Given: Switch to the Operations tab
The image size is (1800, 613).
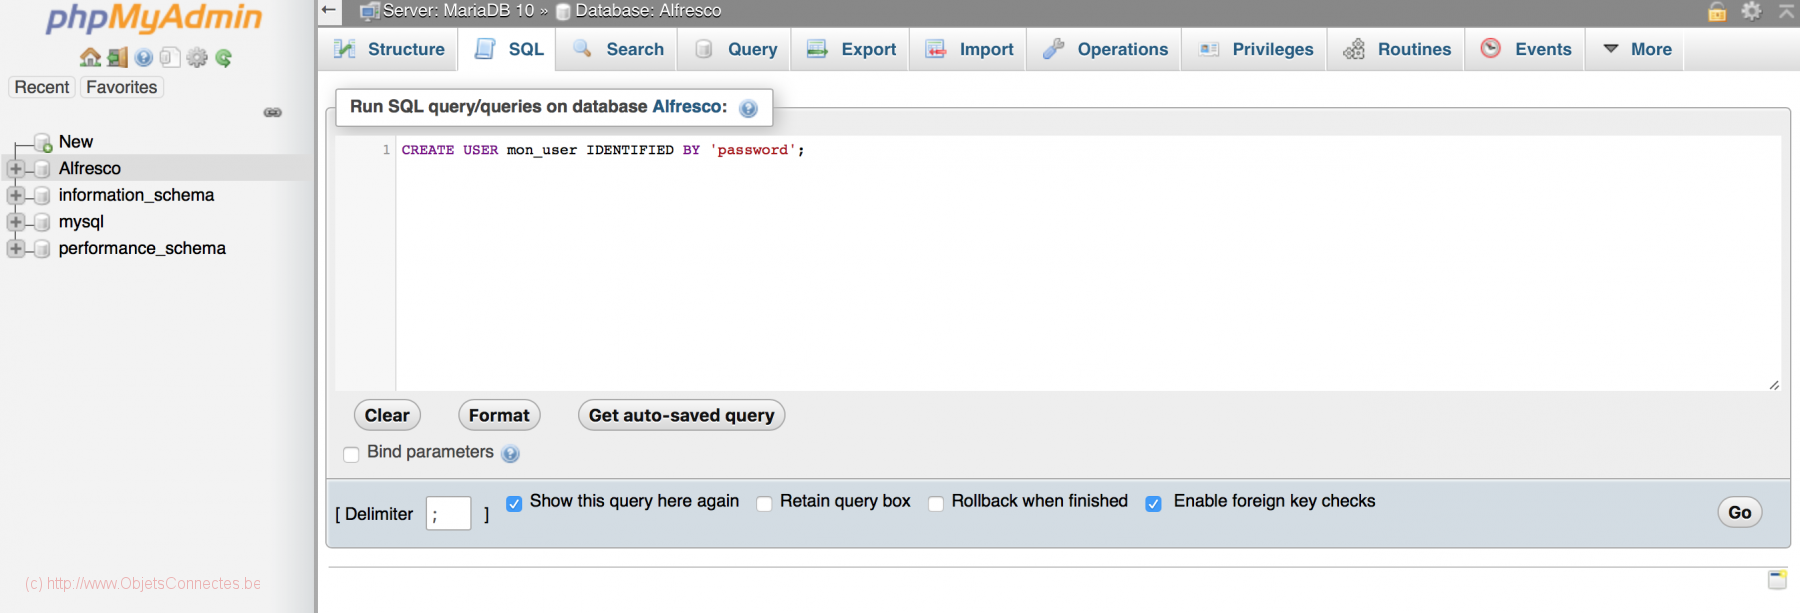Looking at the screenshot, I should point(1104,49).
